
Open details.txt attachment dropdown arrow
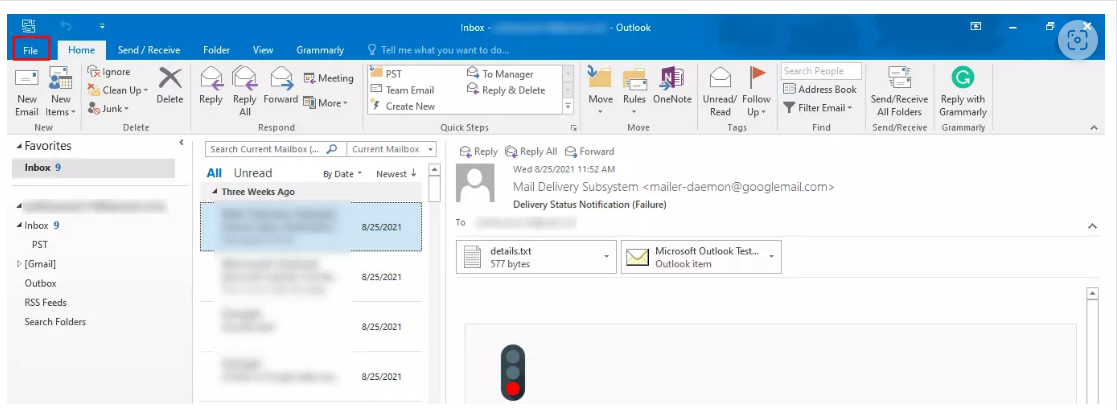[608, 257]
